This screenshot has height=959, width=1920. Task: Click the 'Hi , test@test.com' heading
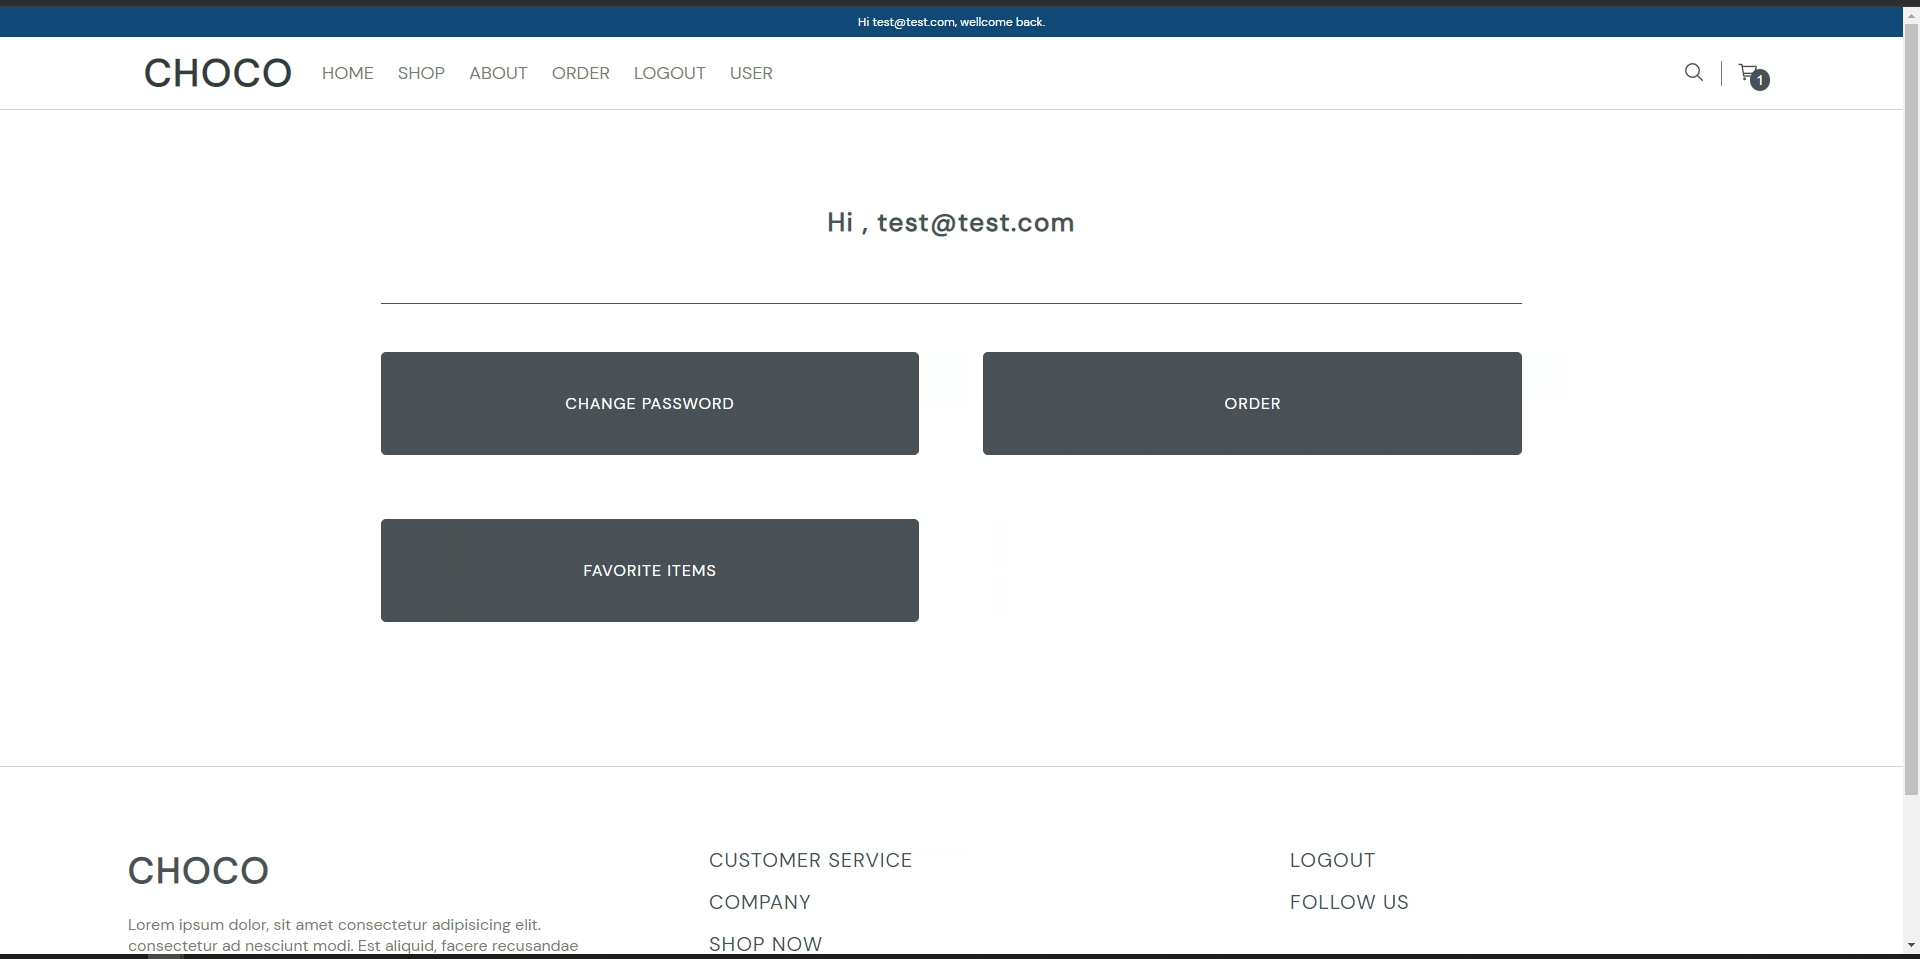951,222
